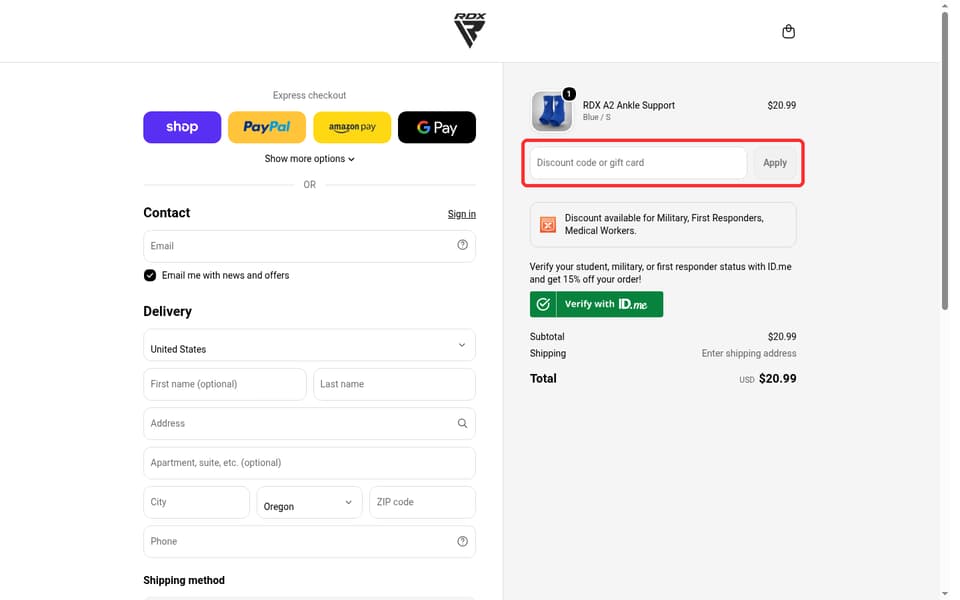The image size is (960, 600).
Task: Pay with Google Pay button
Action: click(437, 127)
